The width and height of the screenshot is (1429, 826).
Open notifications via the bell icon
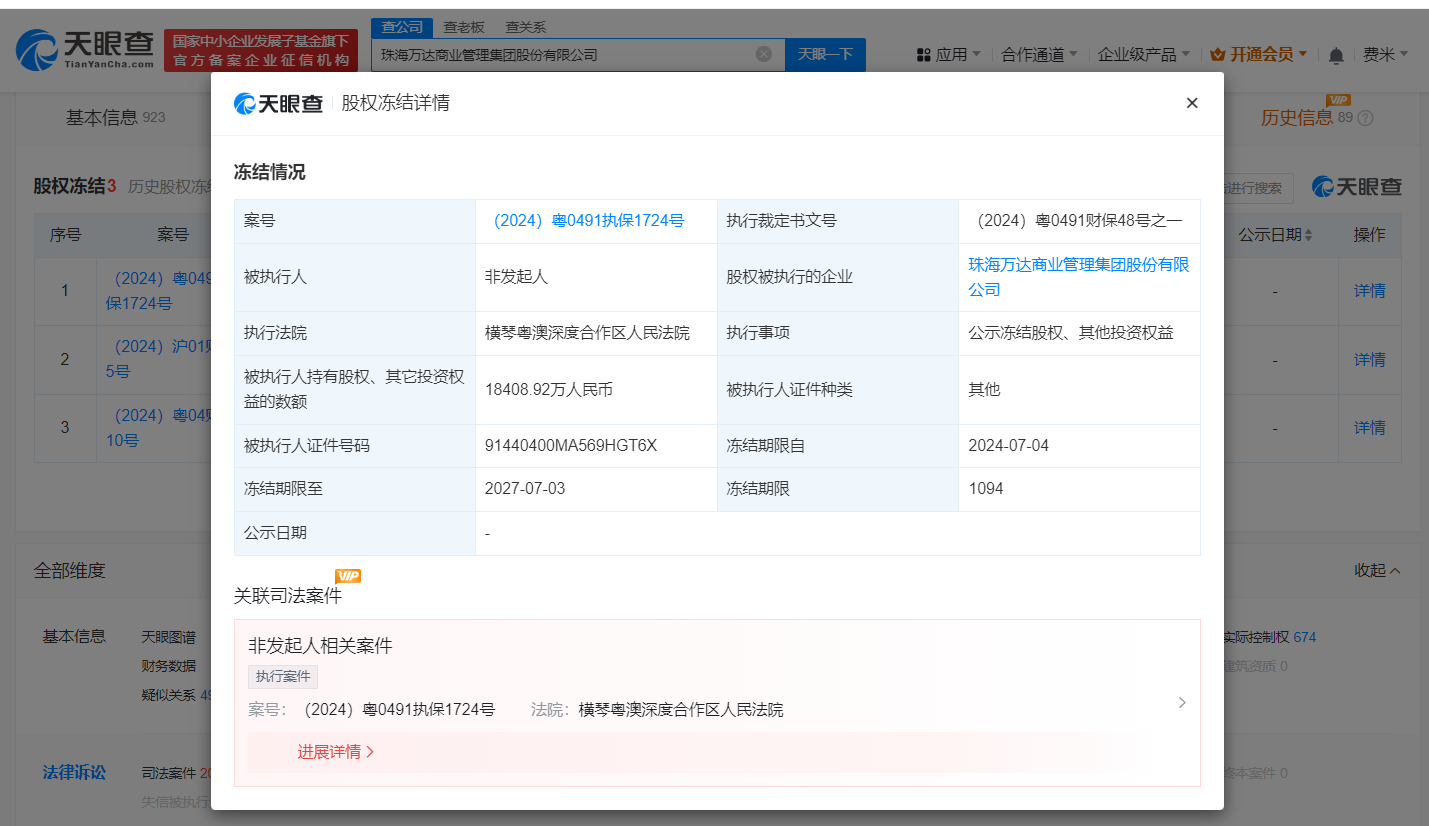[1336, 55]
